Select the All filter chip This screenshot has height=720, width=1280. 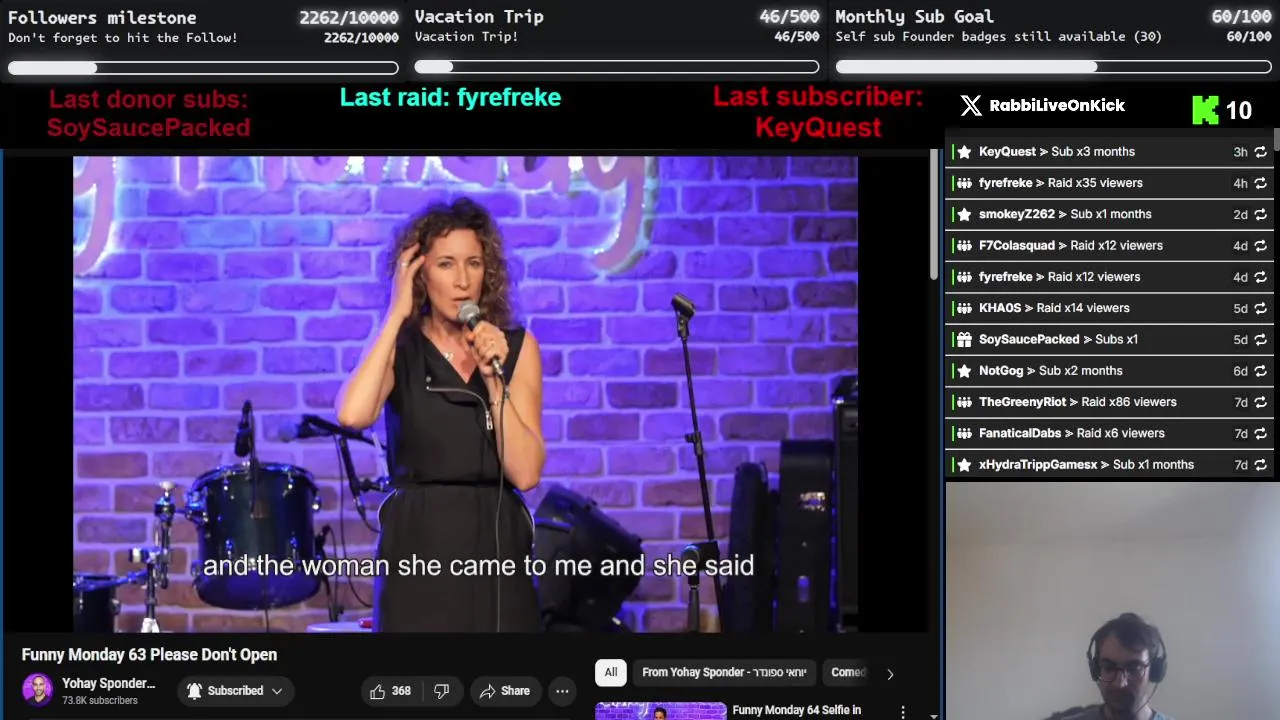(611, 672)
